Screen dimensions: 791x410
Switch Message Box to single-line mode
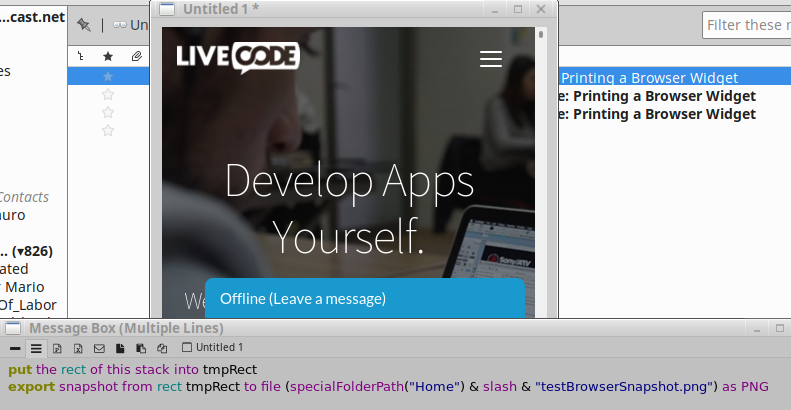(x=15, y=348)
